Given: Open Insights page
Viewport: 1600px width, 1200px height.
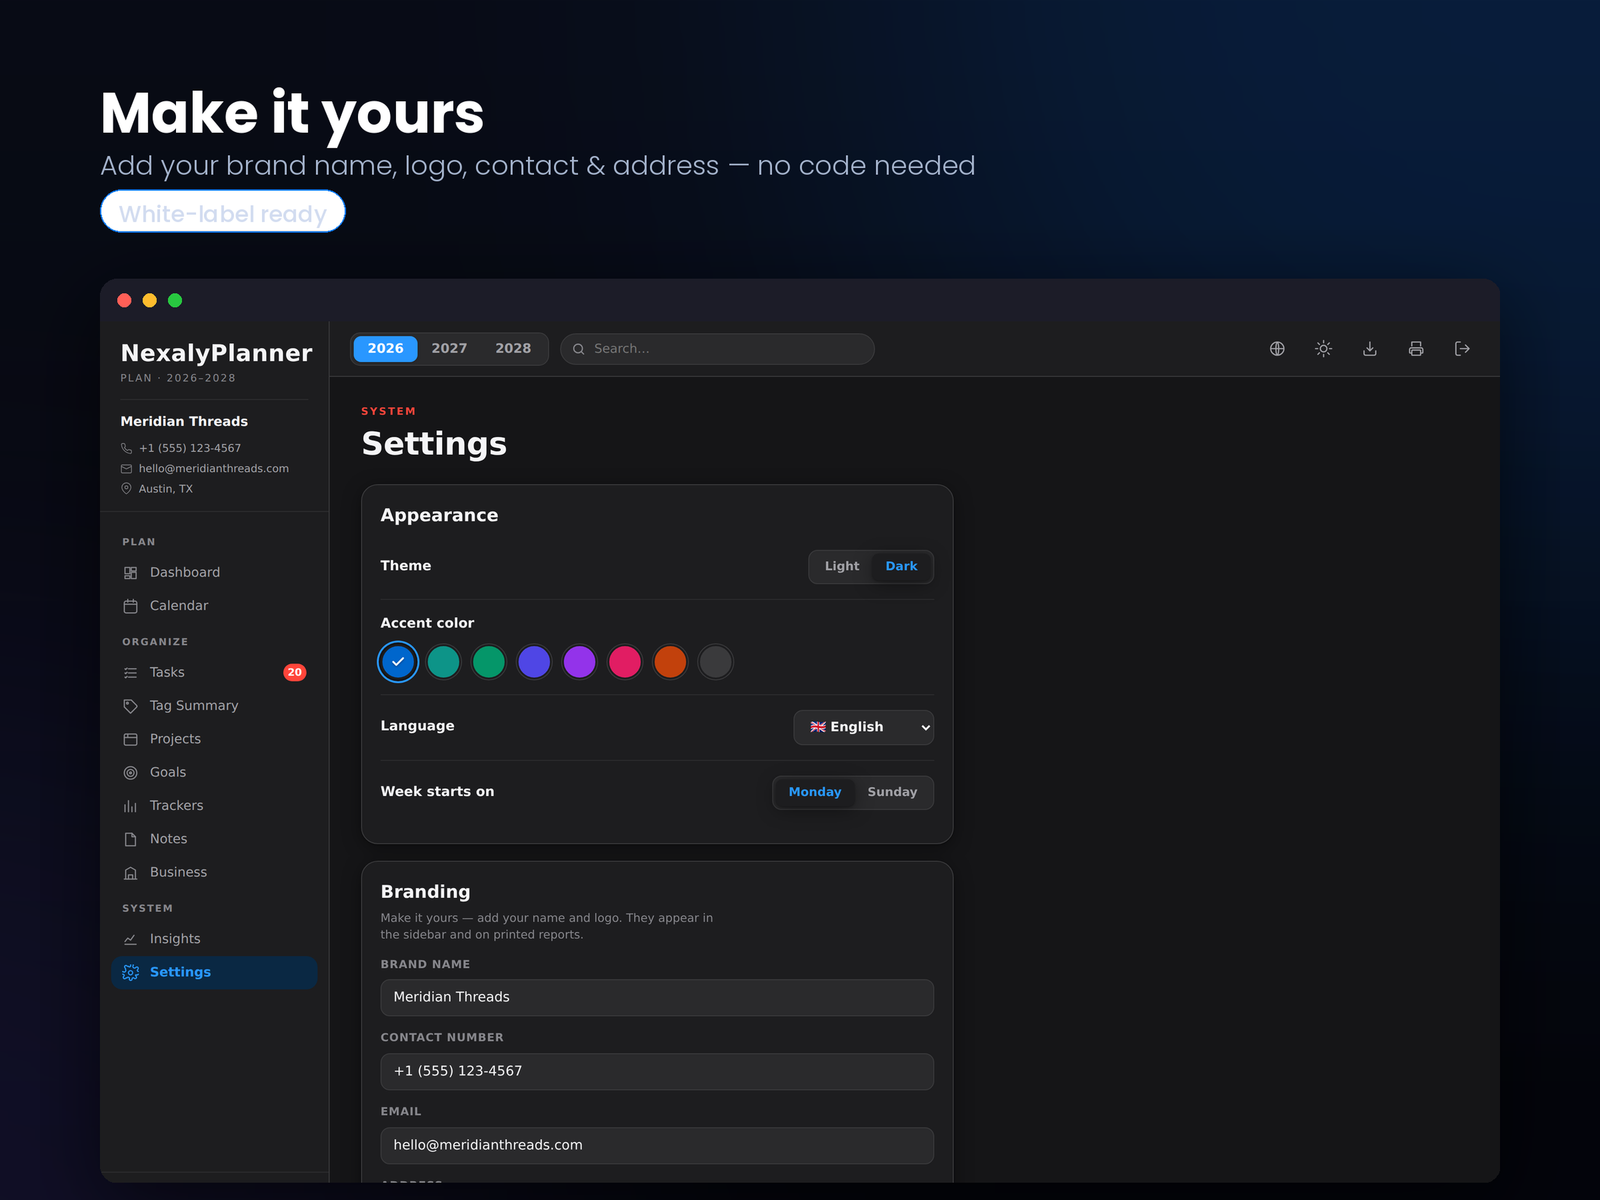Looking at the screenshot, I should [x=214, y=939].
